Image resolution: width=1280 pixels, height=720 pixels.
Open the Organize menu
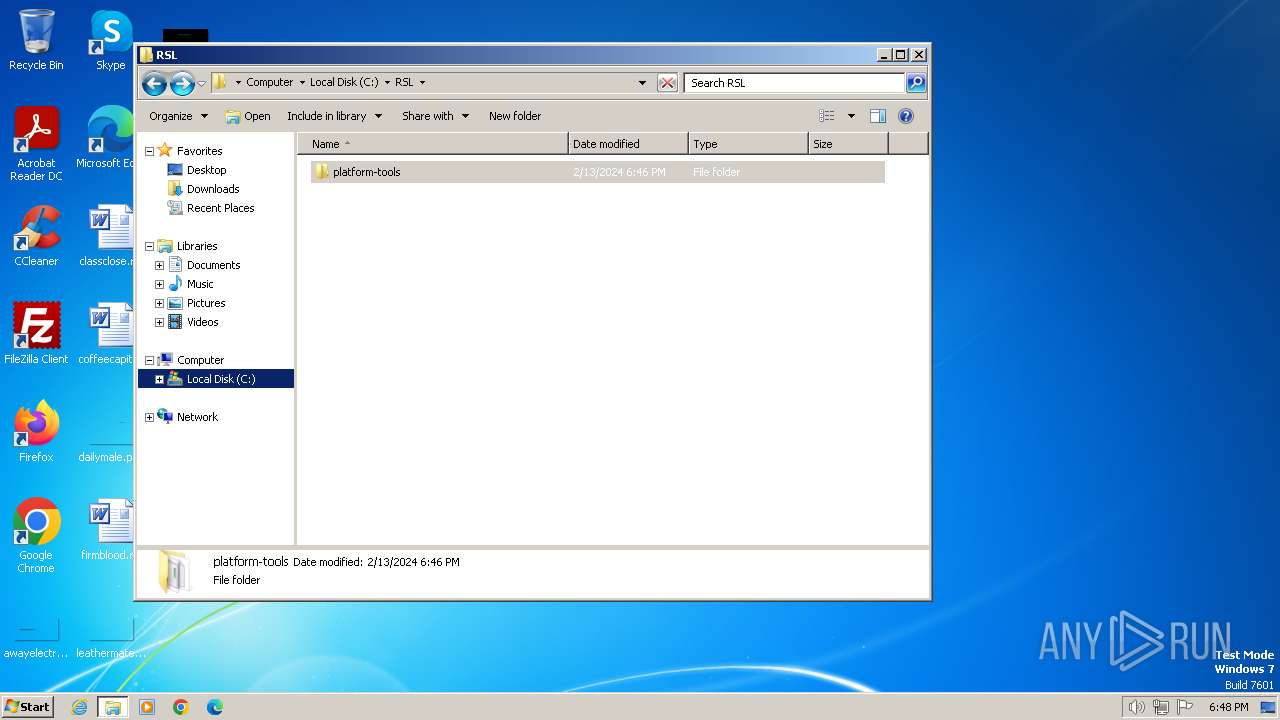pos(178,116)
